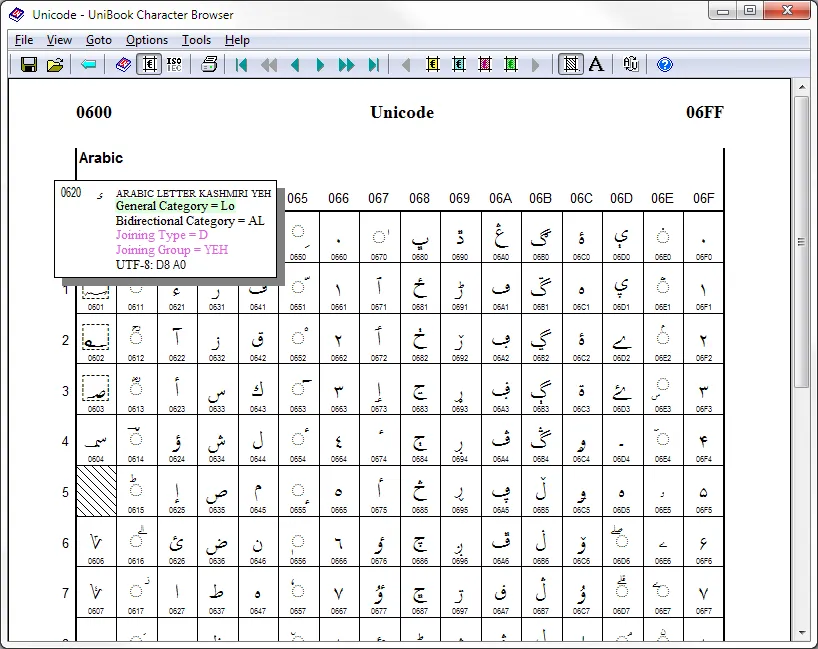
Task: Select character cell 06AF column cell 06B0
Action: 541,237
